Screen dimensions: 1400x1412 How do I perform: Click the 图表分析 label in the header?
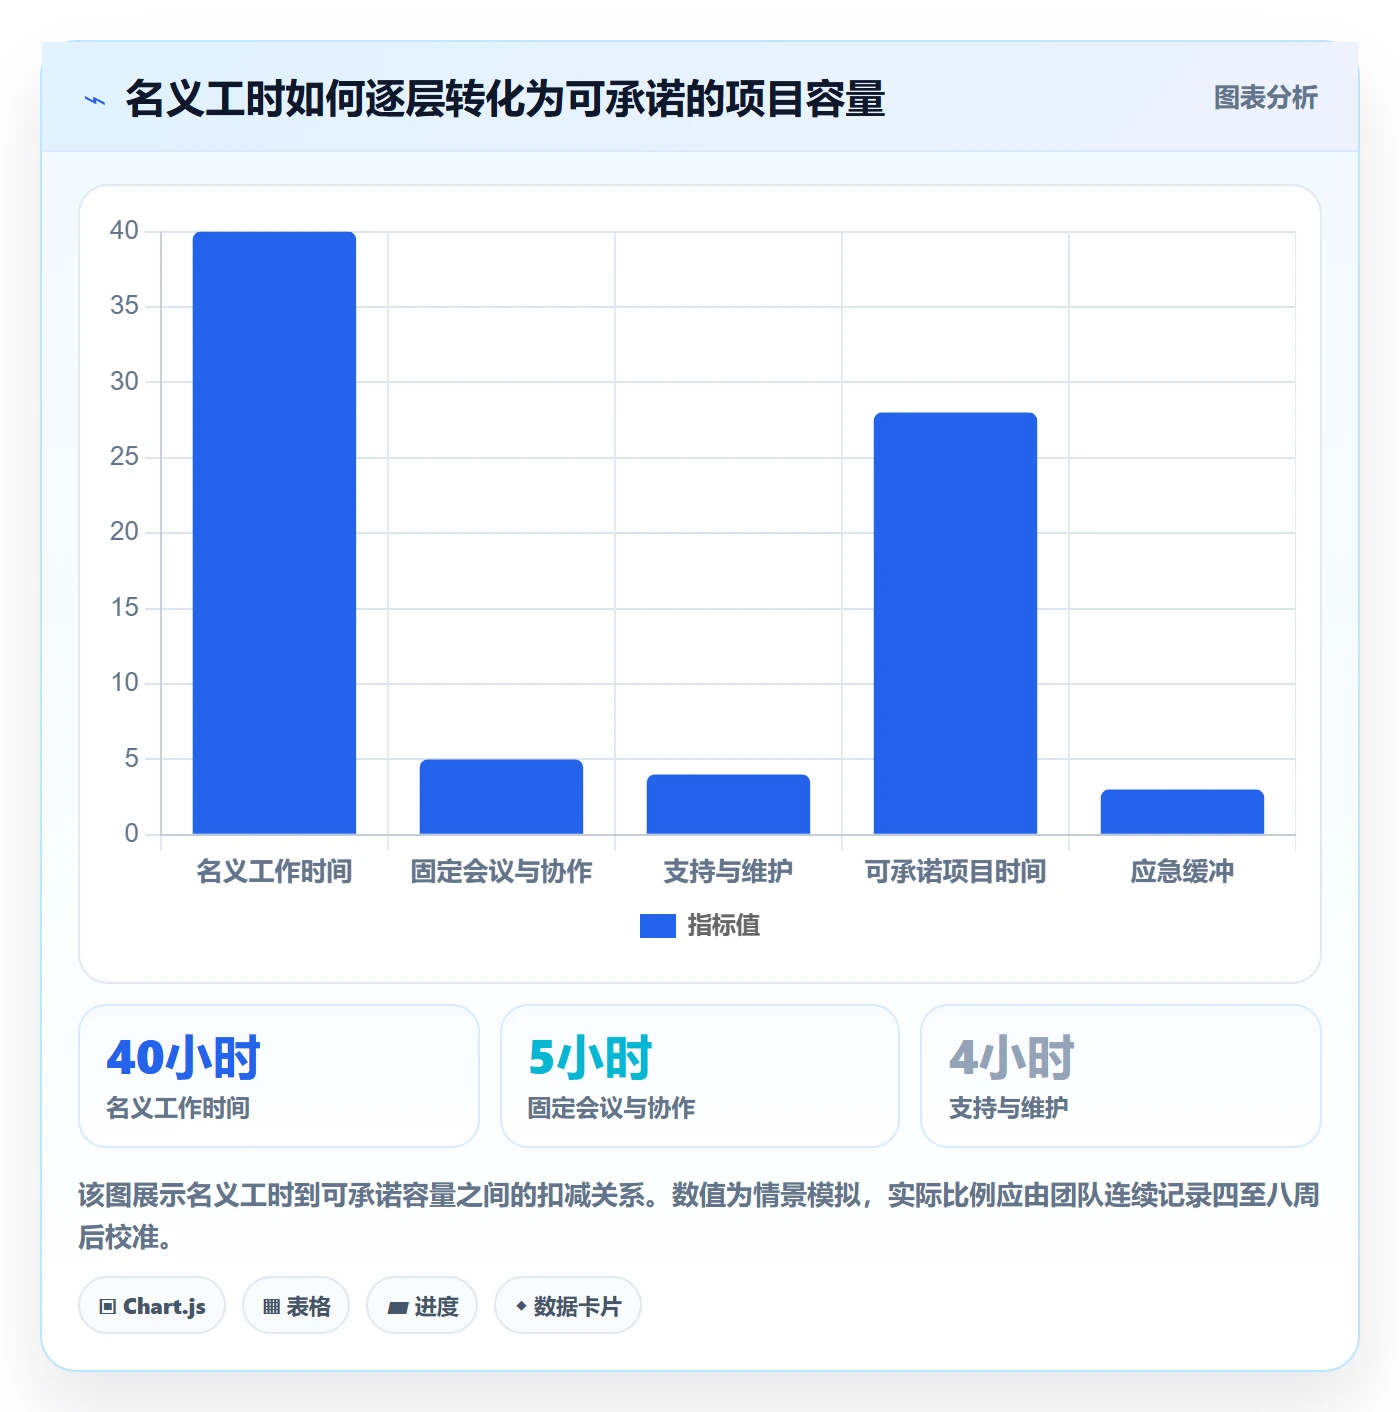1265,98
